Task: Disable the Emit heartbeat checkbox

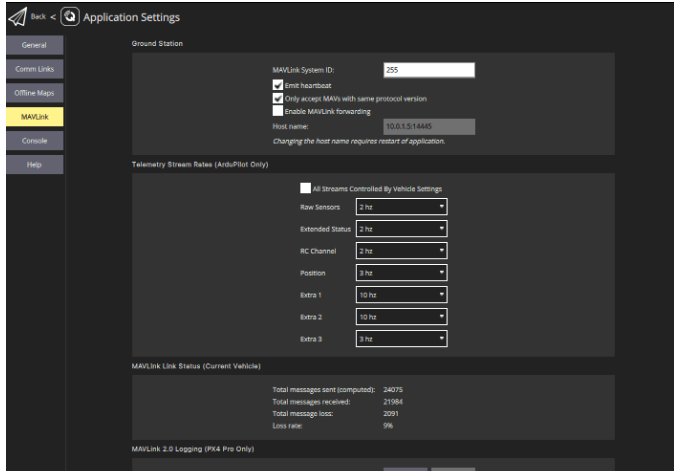Action: pos(278,86)
